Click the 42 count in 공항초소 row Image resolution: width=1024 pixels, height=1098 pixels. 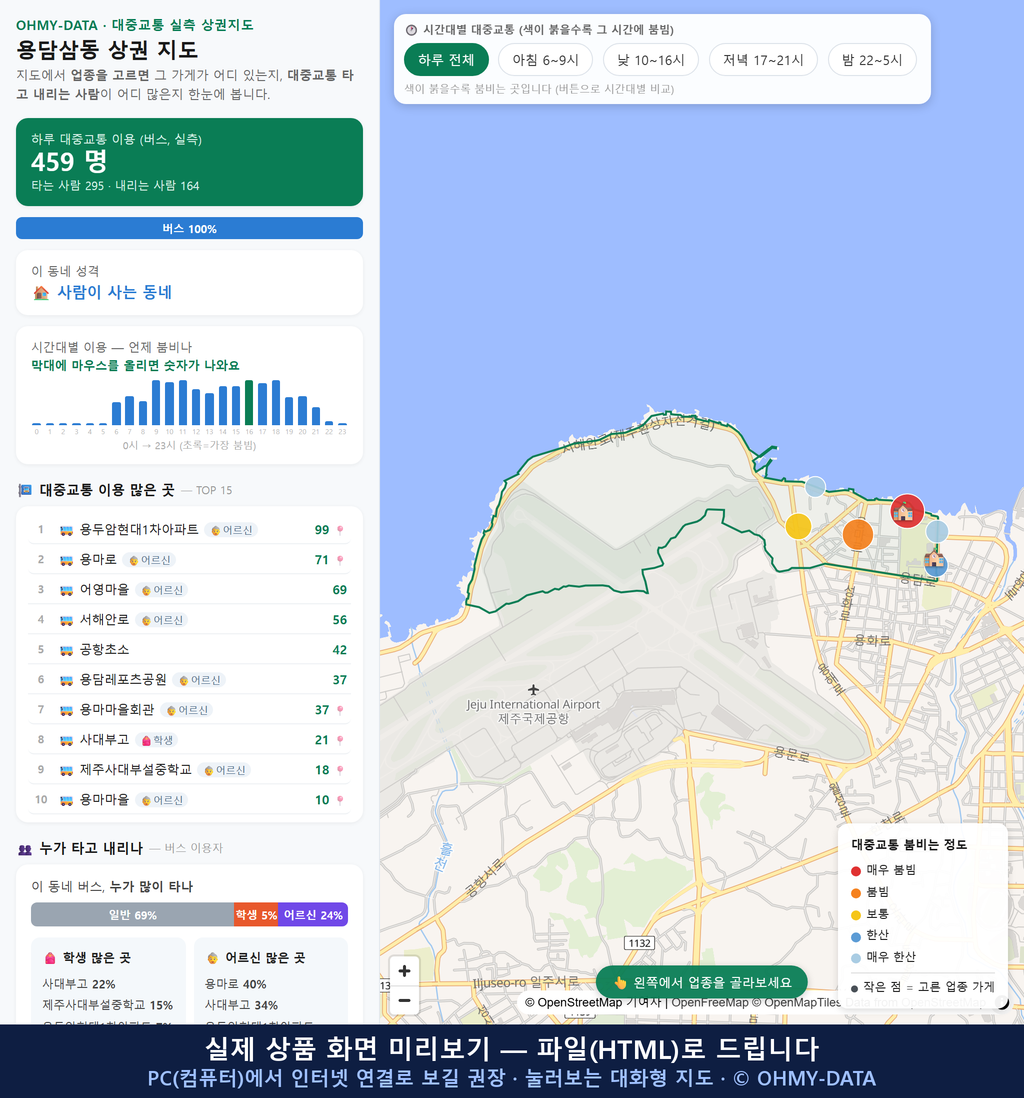[x=340, y=650]
